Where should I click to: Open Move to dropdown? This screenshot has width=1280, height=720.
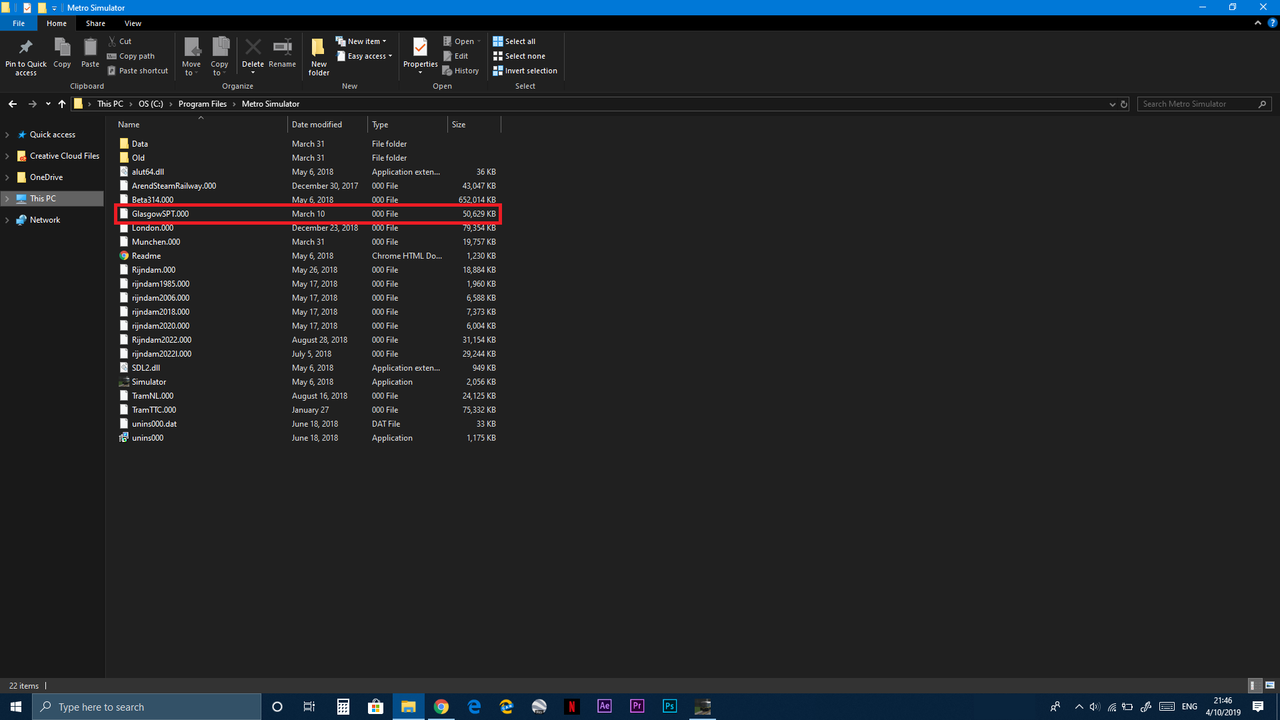(191, 56)
